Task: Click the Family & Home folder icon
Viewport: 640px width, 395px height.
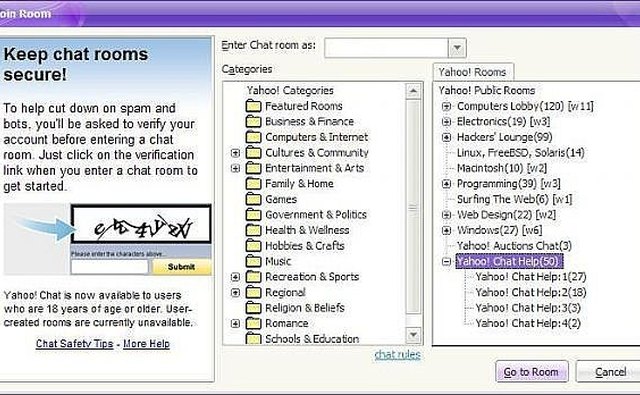Action: [x=253, y=184]
